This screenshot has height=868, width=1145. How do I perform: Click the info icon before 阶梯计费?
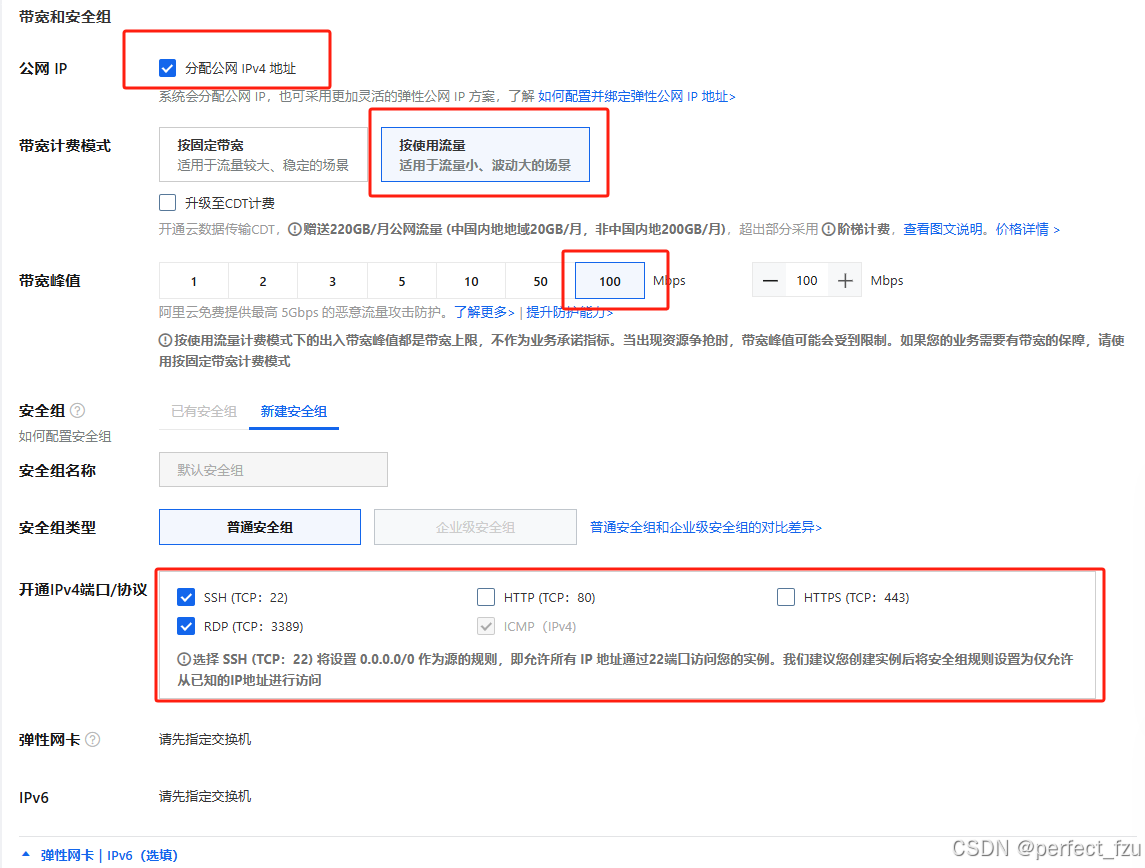tap(829, 228)
